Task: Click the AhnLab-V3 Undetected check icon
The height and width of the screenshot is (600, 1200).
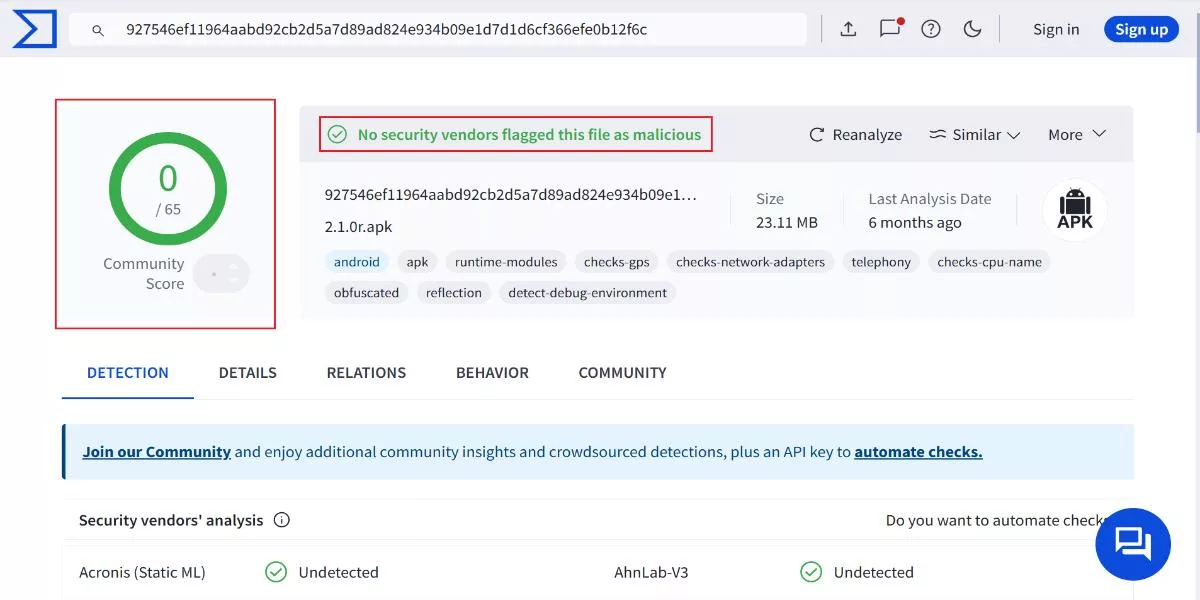Action: 811,572
